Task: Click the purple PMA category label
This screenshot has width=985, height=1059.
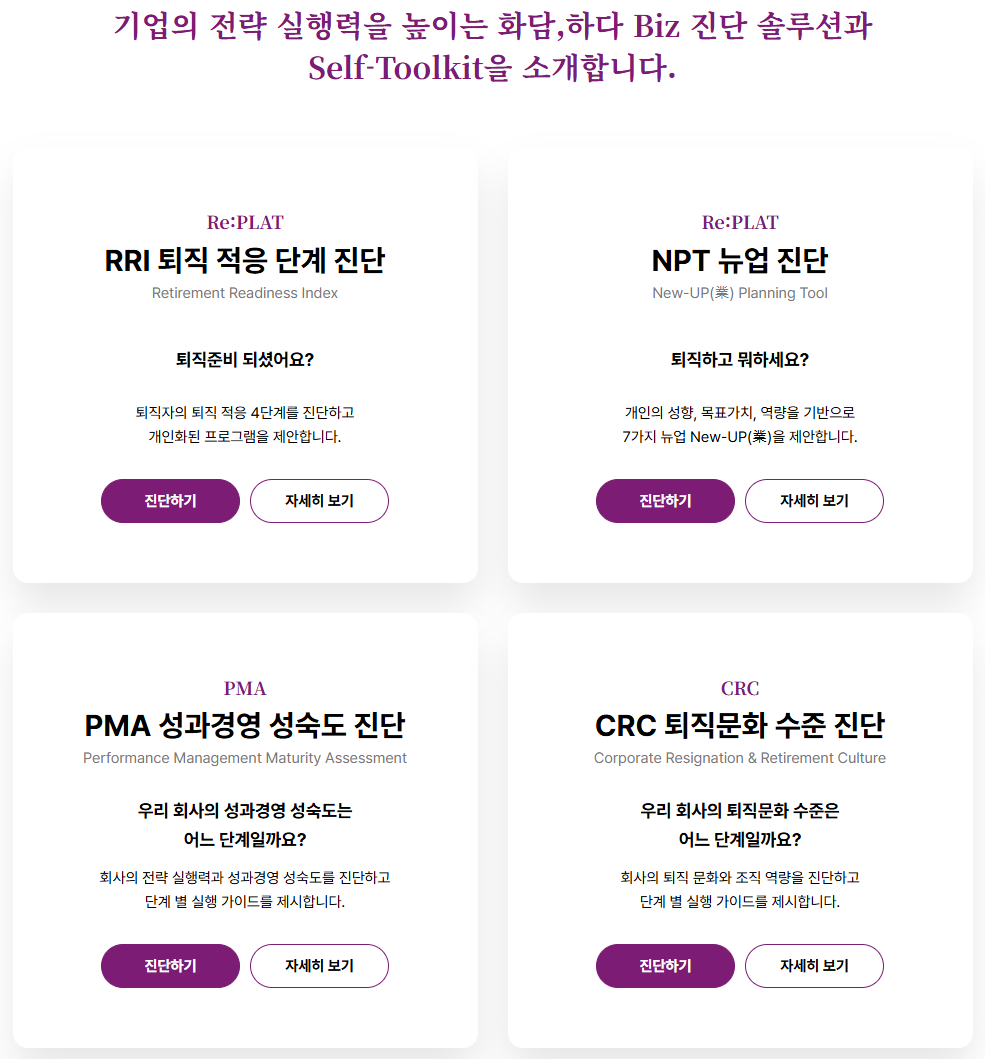Action: [x=245, y=688]
